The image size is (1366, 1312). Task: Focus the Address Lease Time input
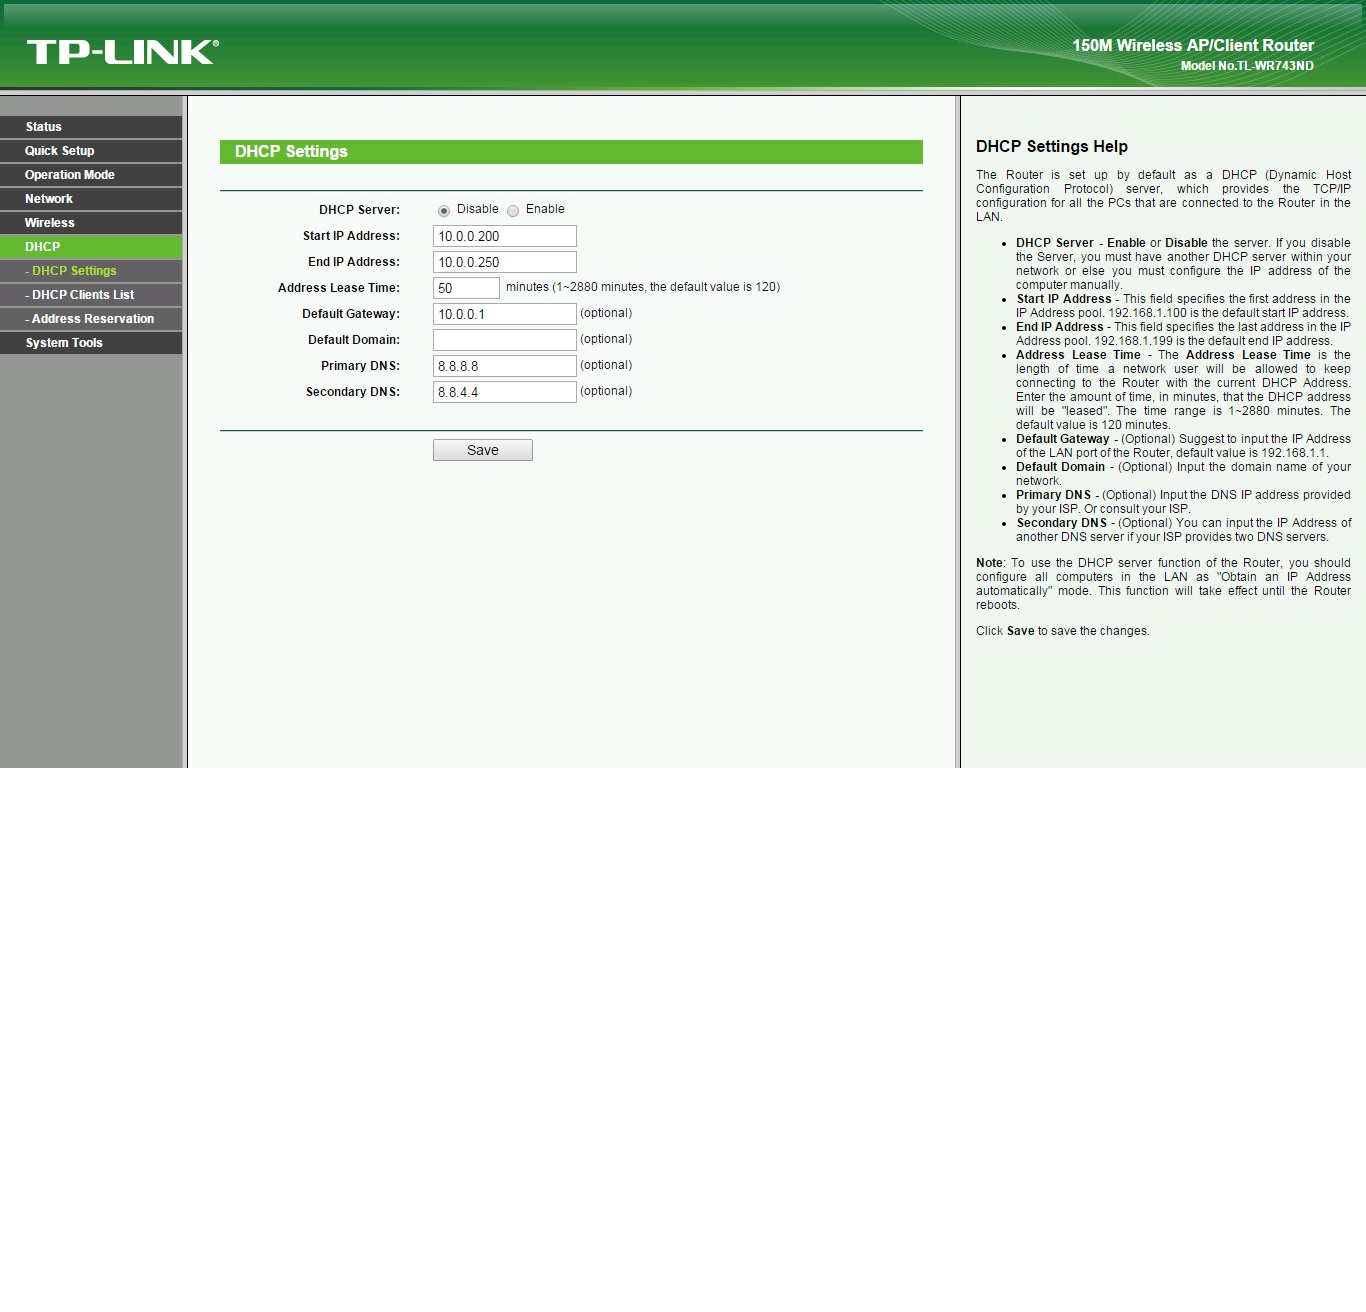click(466, 288)
